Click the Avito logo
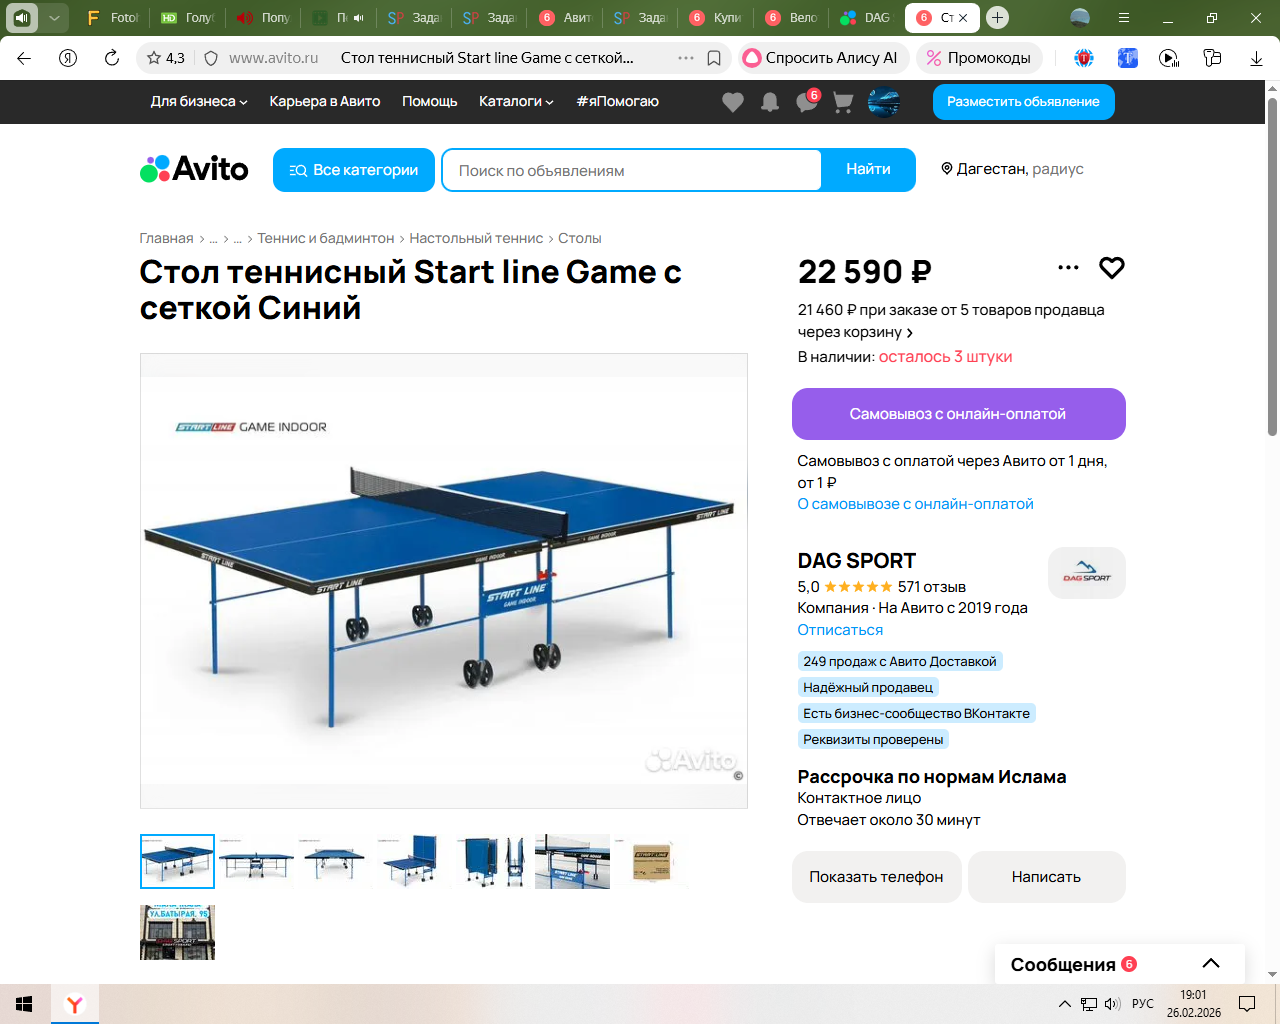 pos(194,169)
